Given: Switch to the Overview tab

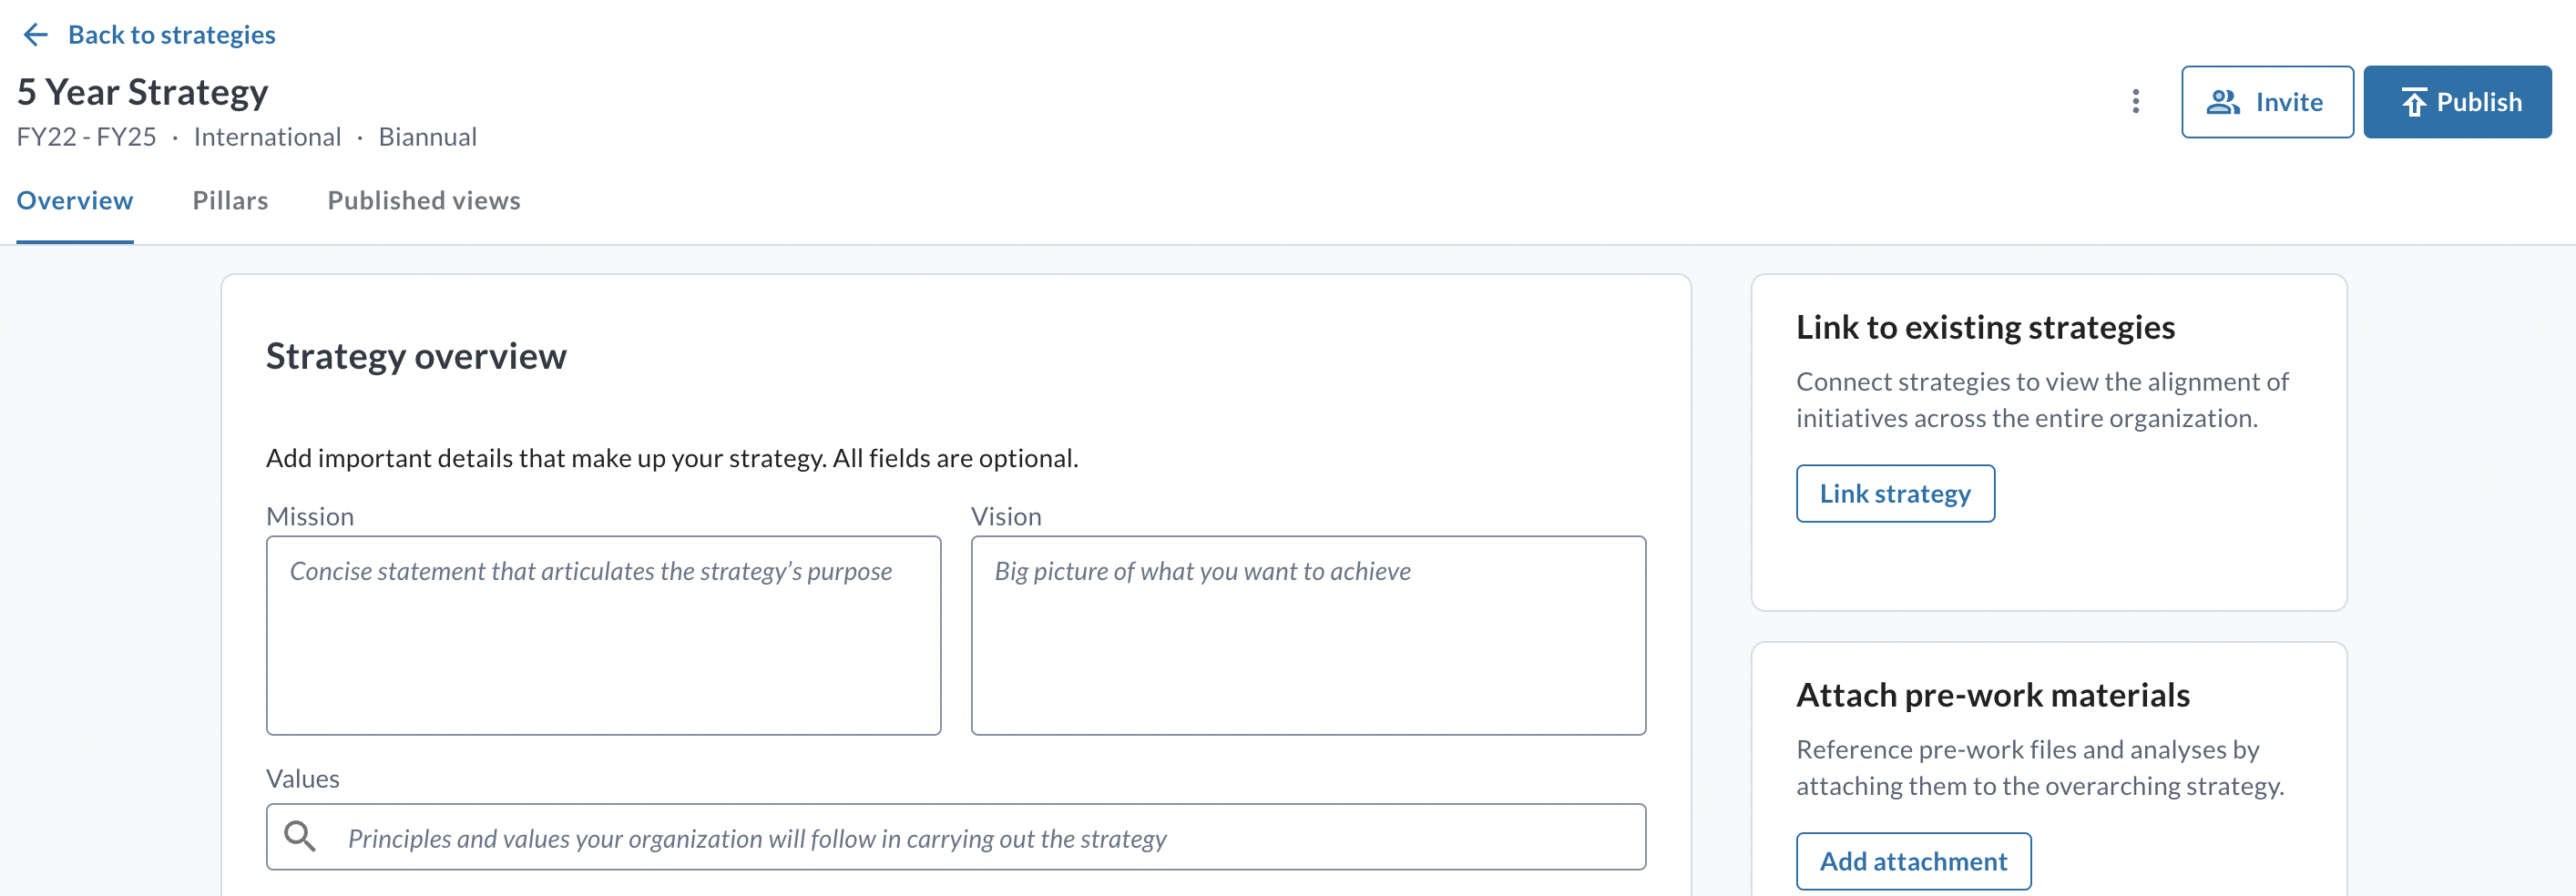Looking at the screenshot, I should point(75,201).
